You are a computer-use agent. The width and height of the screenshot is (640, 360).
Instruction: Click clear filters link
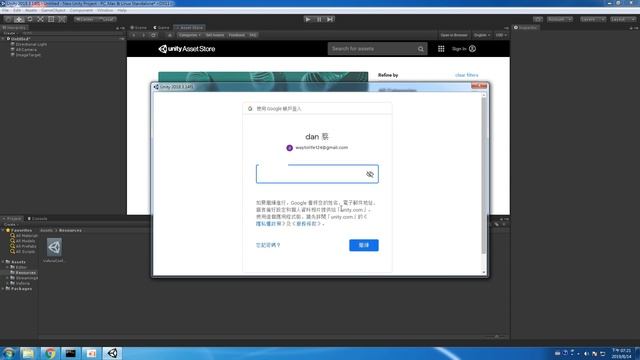tap(467, 75)
